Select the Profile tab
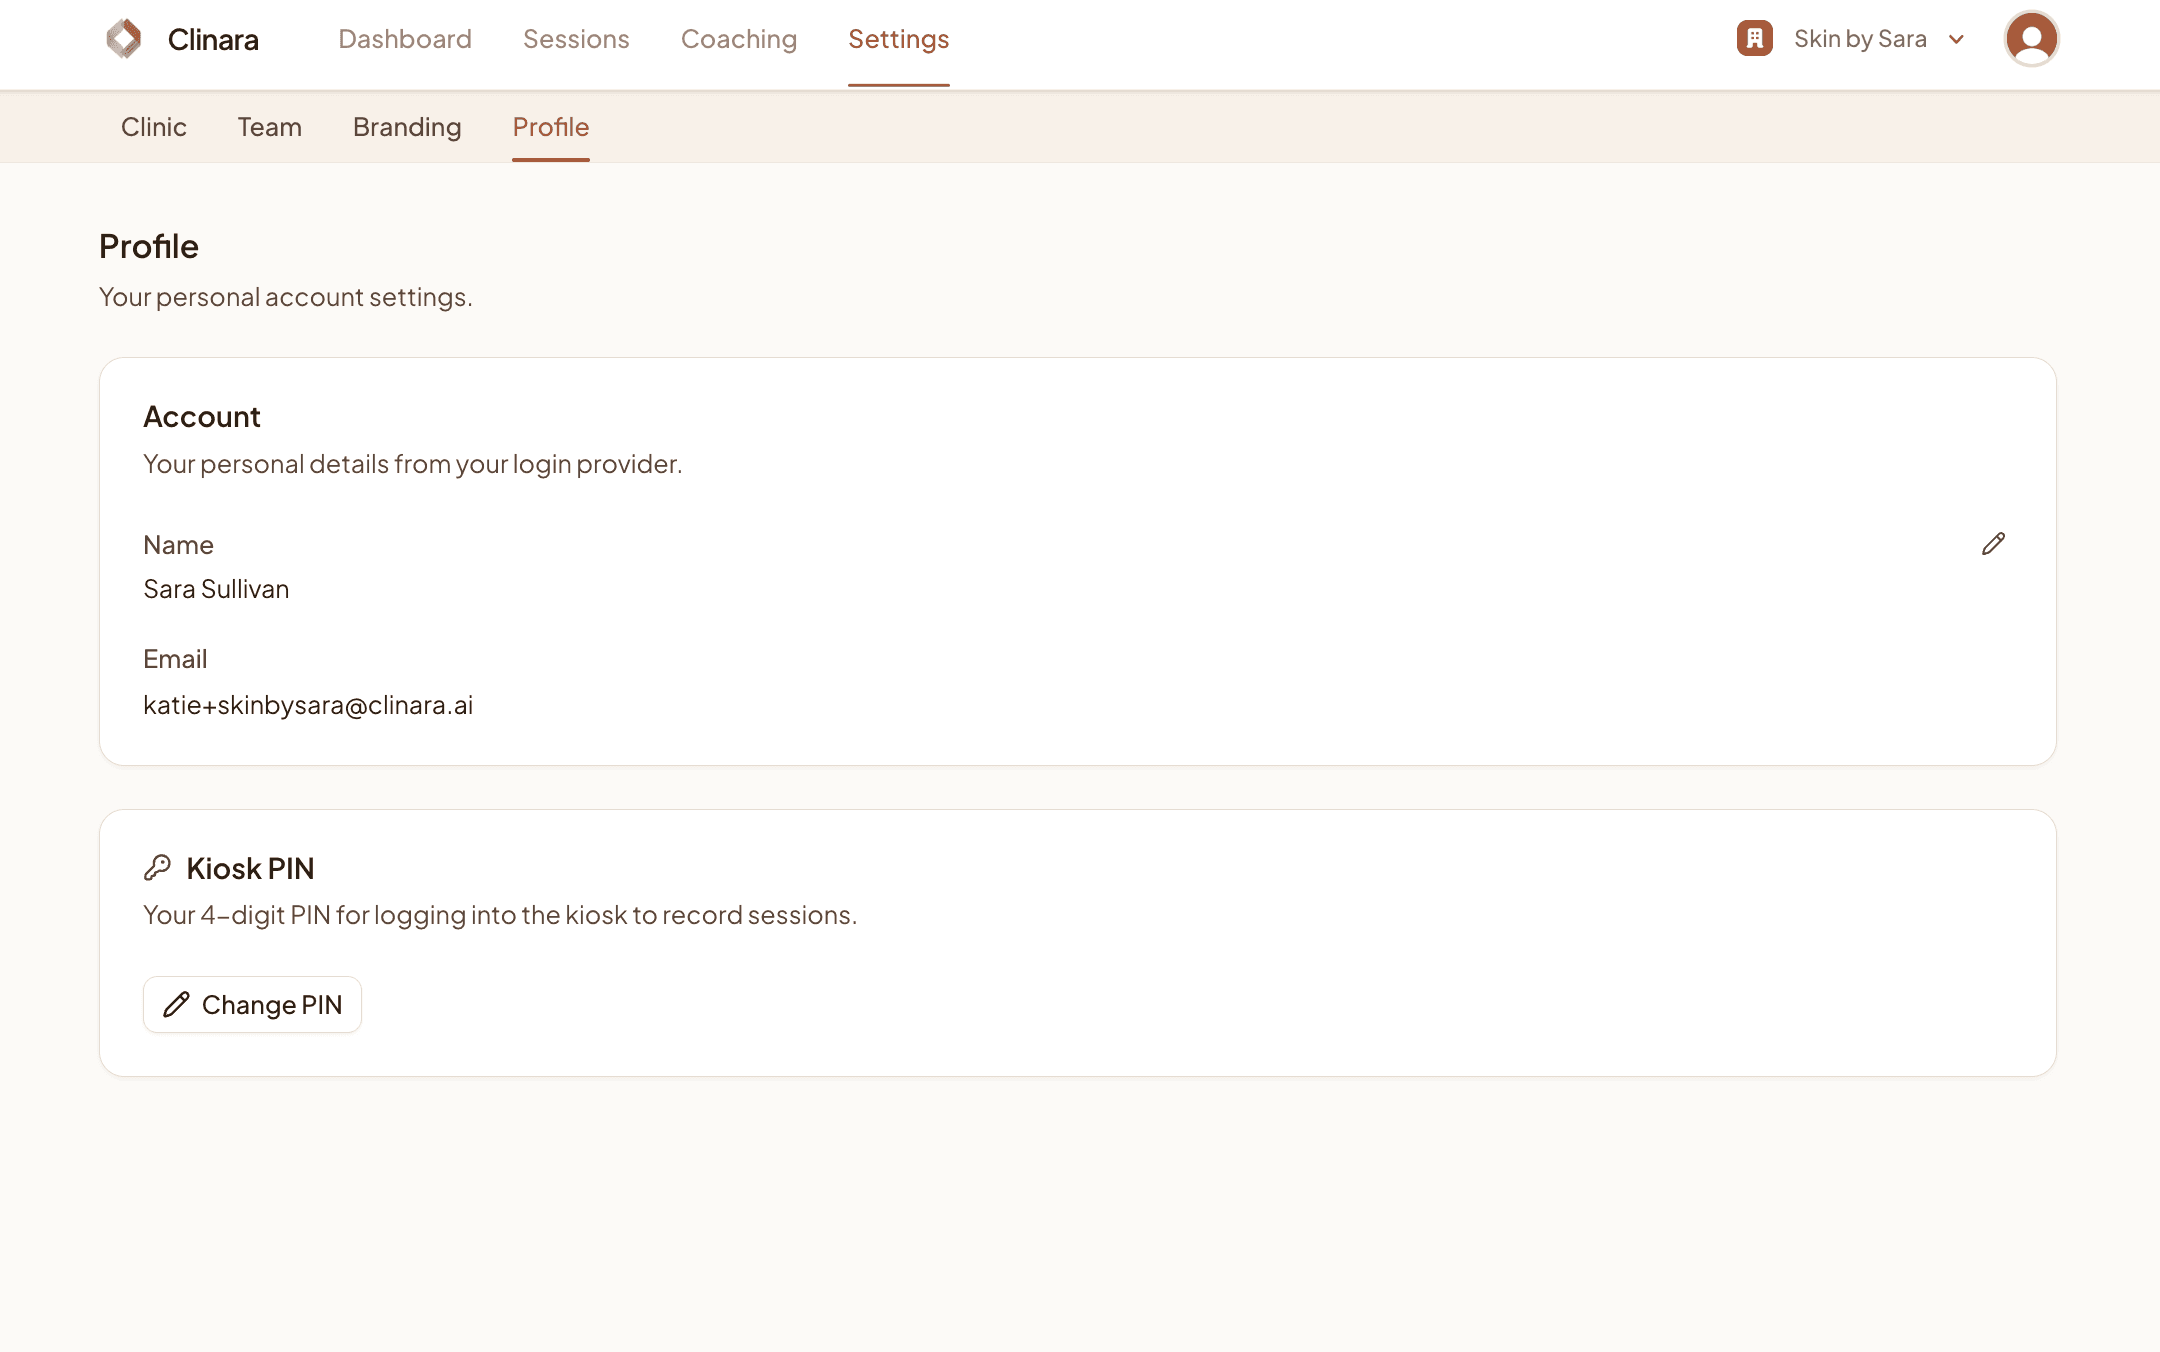This screenshot has height=1352, width=2160. (551, 127)
